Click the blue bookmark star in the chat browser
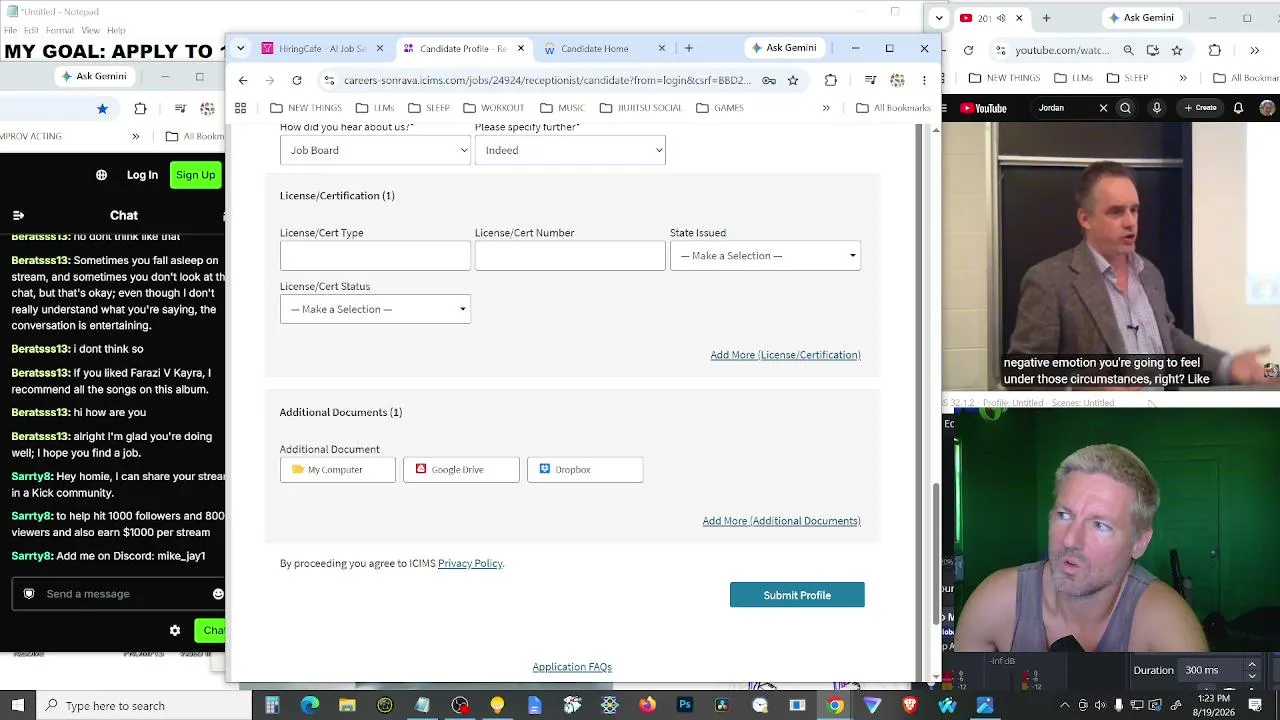 coord(102,108)
